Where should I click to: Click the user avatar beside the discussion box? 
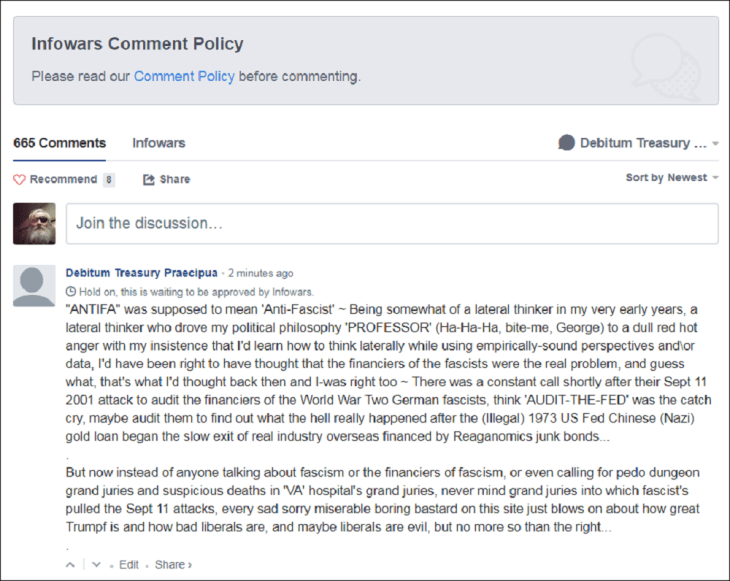[34, 223]
